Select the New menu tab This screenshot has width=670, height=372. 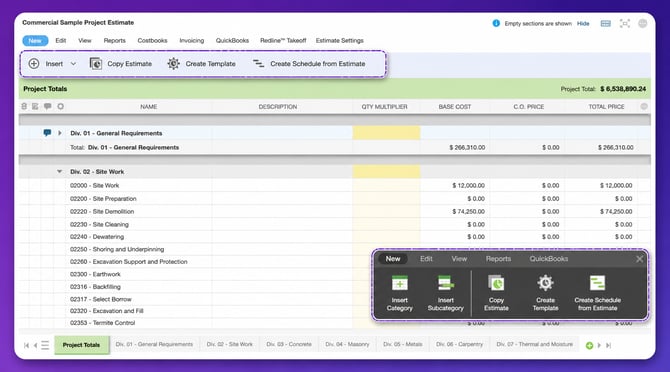coord(35,41)
